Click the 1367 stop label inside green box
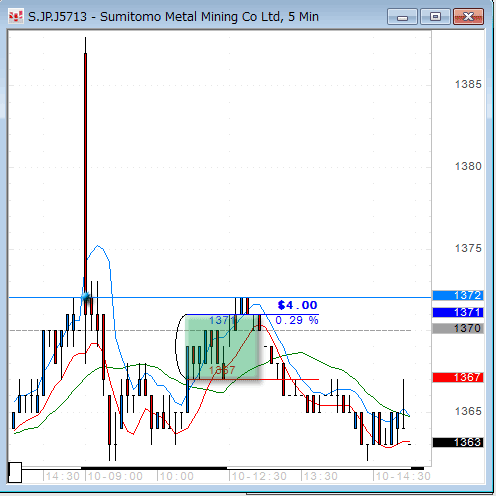This screenshot has width=496, height=496. click(222, 370)
